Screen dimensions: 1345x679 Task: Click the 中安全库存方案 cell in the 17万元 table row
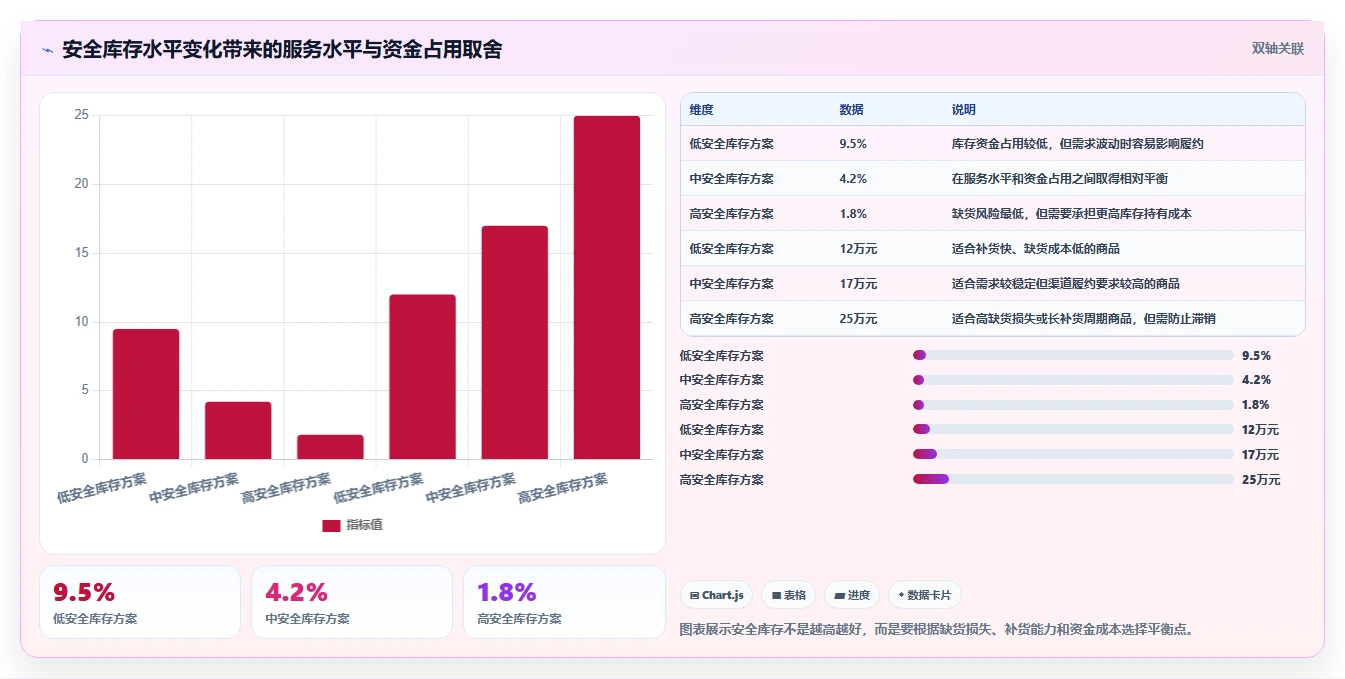click(x=731, y=284)
